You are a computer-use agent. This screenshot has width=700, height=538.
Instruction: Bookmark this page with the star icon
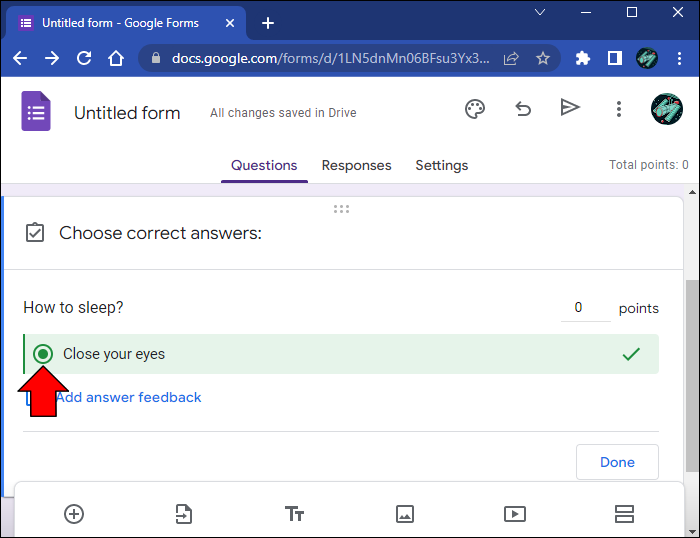click(543, 58)
